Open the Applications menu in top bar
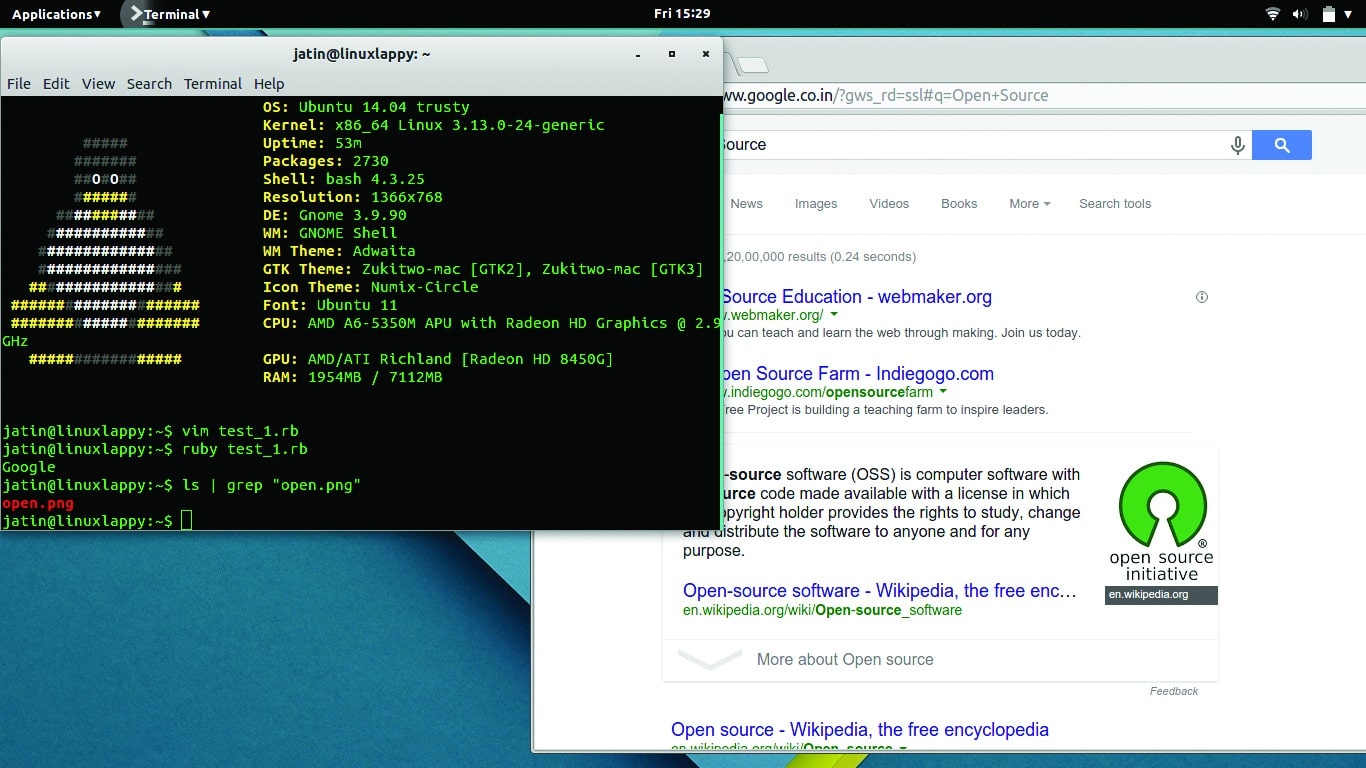The image size is (1366, 768). point(56,14)
